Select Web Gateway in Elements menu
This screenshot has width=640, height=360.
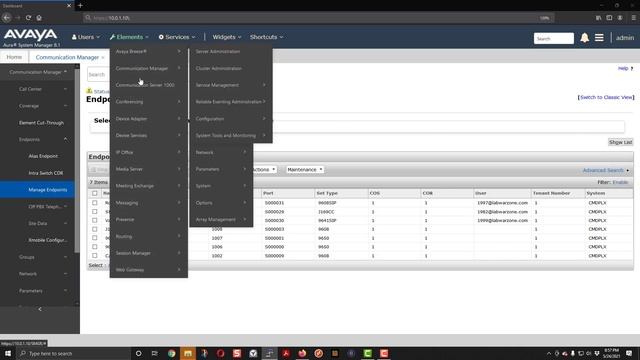(149, 270)
